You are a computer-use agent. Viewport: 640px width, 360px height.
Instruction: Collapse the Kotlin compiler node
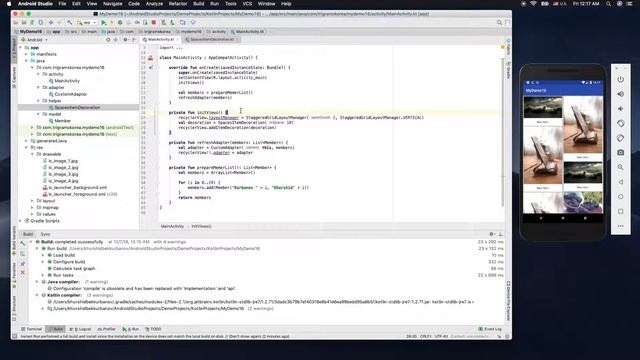[37, 295]
